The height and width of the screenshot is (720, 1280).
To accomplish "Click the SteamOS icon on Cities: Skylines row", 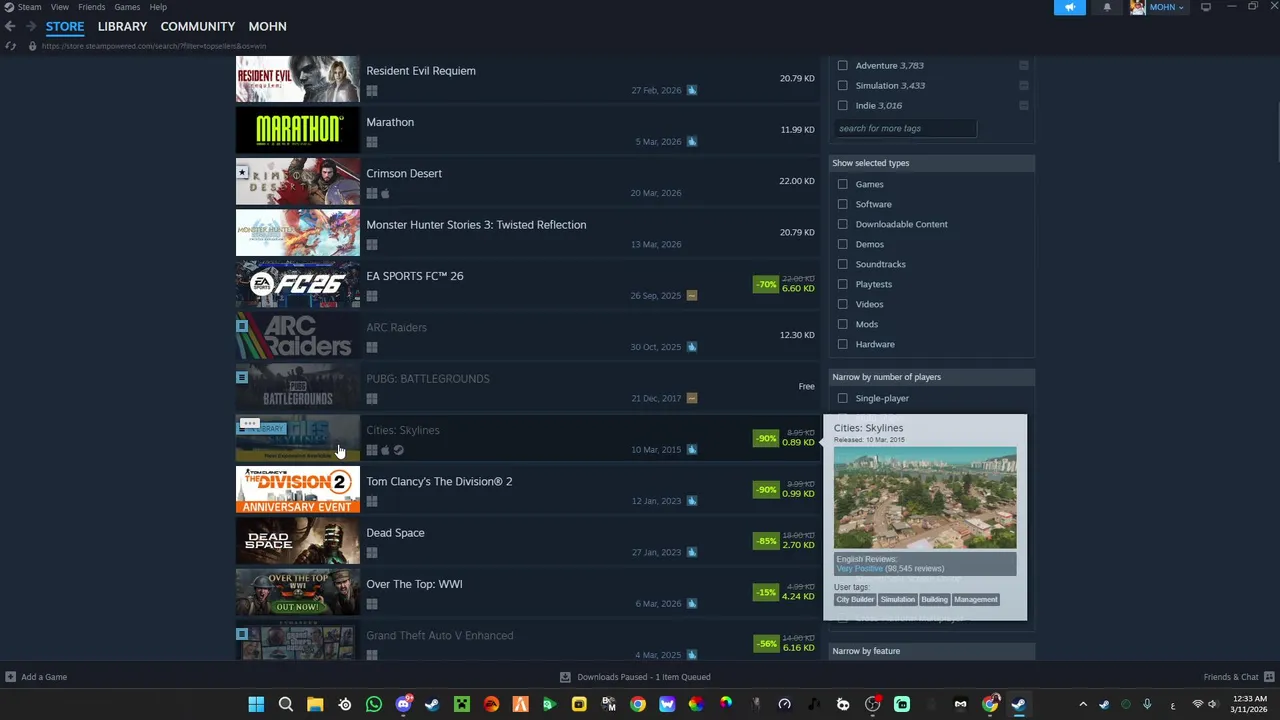I will click(x=398, y=450).
